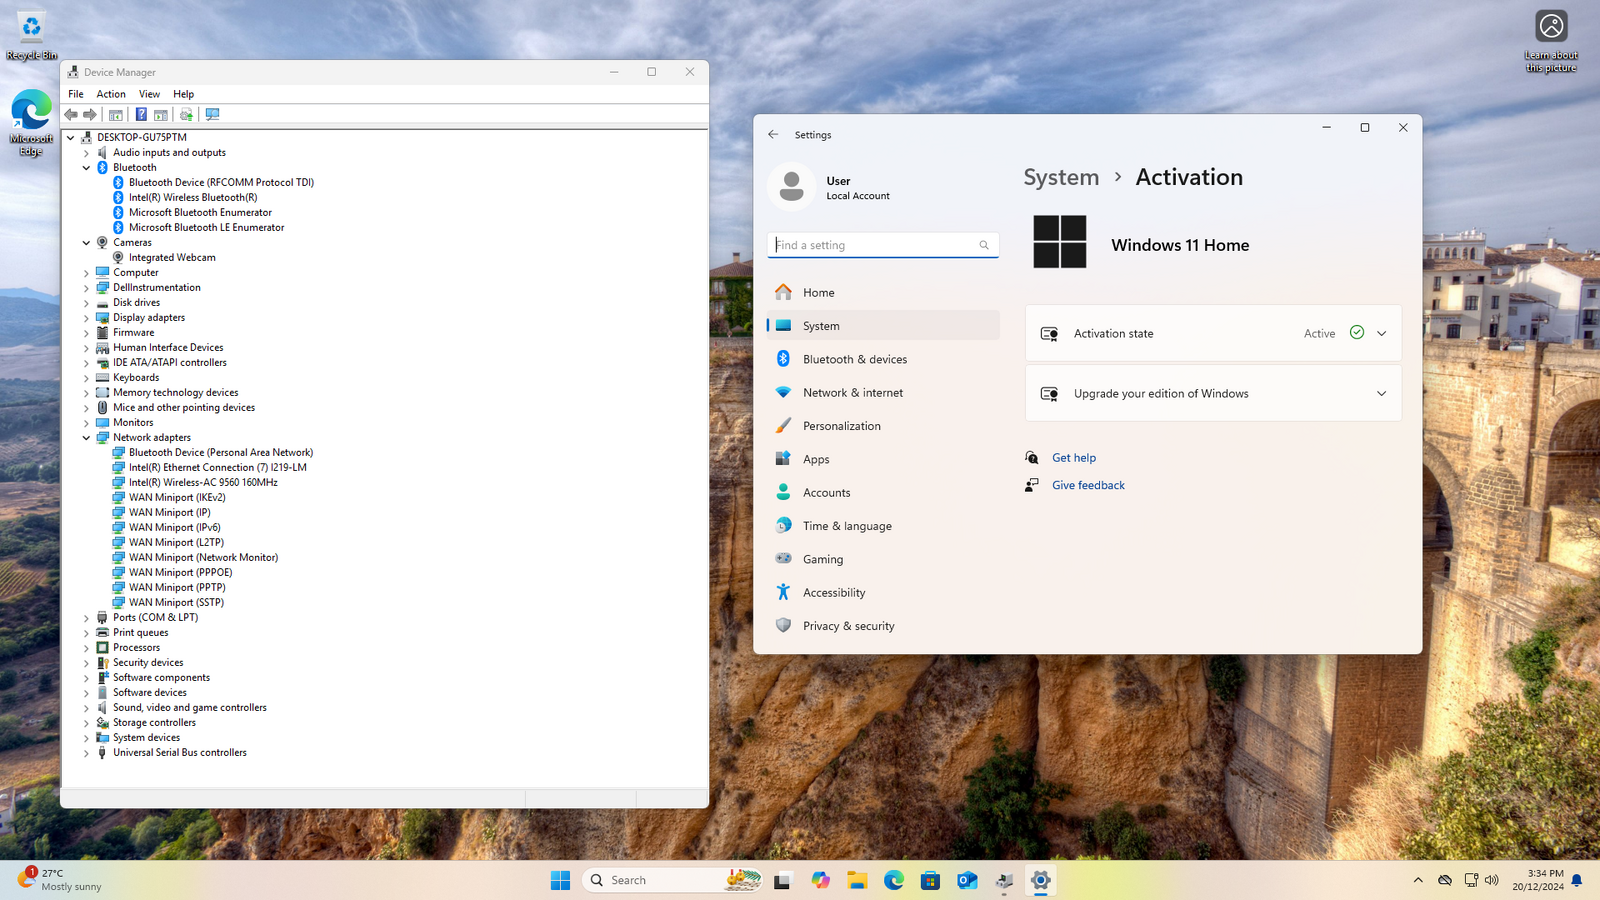This screenshot has height=900, width=1600.
Task: Open Bluetooth & devices in Settings
Action: click(x=883, y=359)
